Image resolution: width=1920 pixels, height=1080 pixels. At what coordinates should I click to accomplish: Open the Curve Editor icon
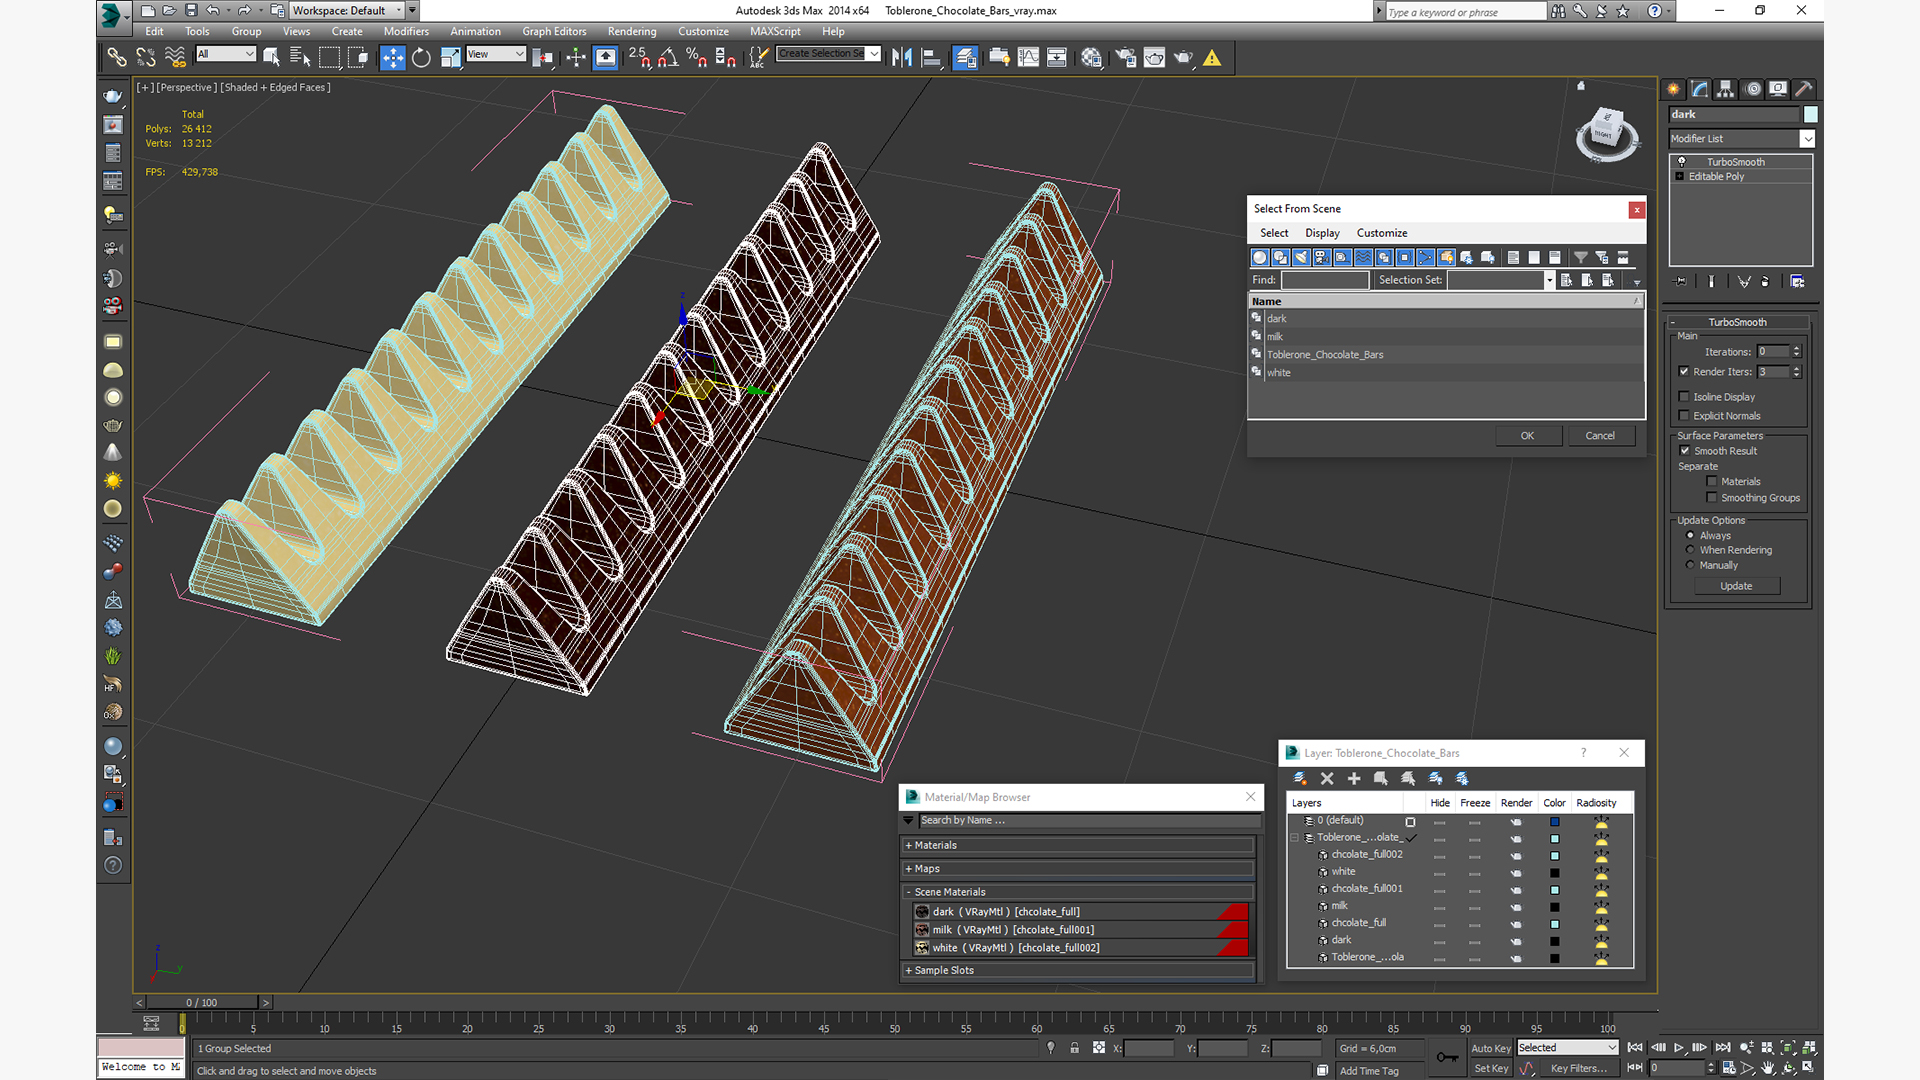pos(1028,57)
